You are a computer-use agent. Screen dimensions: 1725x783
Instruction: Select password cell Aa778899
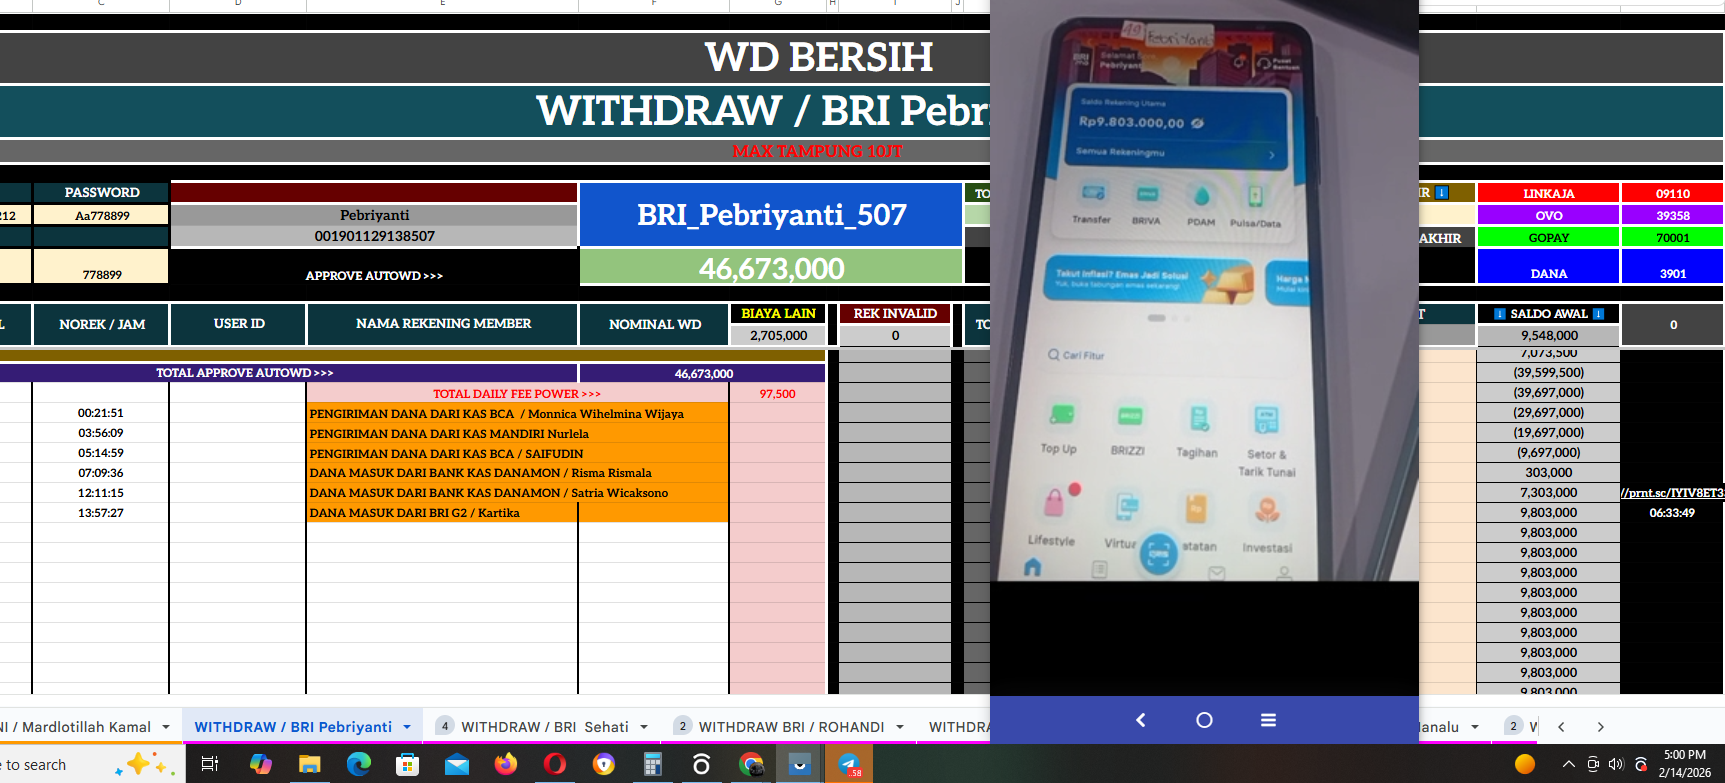[x=101, y=215]
